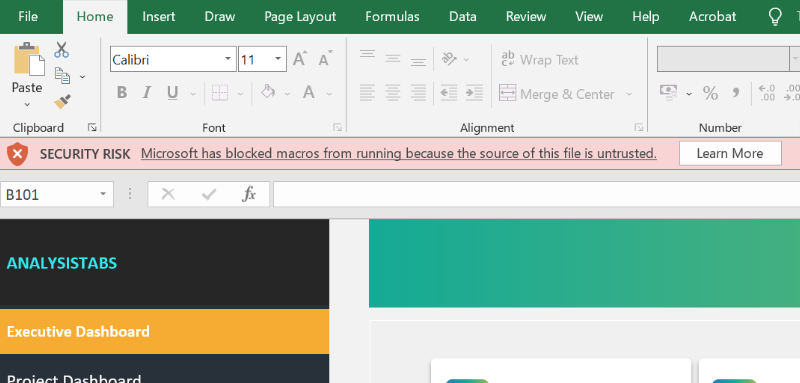Screen dimensions: 800x383
Task: Click the Orientation angled text icon
Action: tap(449, 59)
